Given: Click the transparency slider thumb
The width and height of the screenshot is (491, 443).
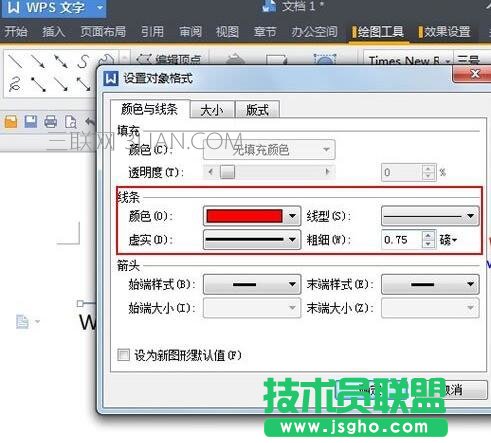Looking at the screenshot, I should pyautogui.click(x=227, y=172).
